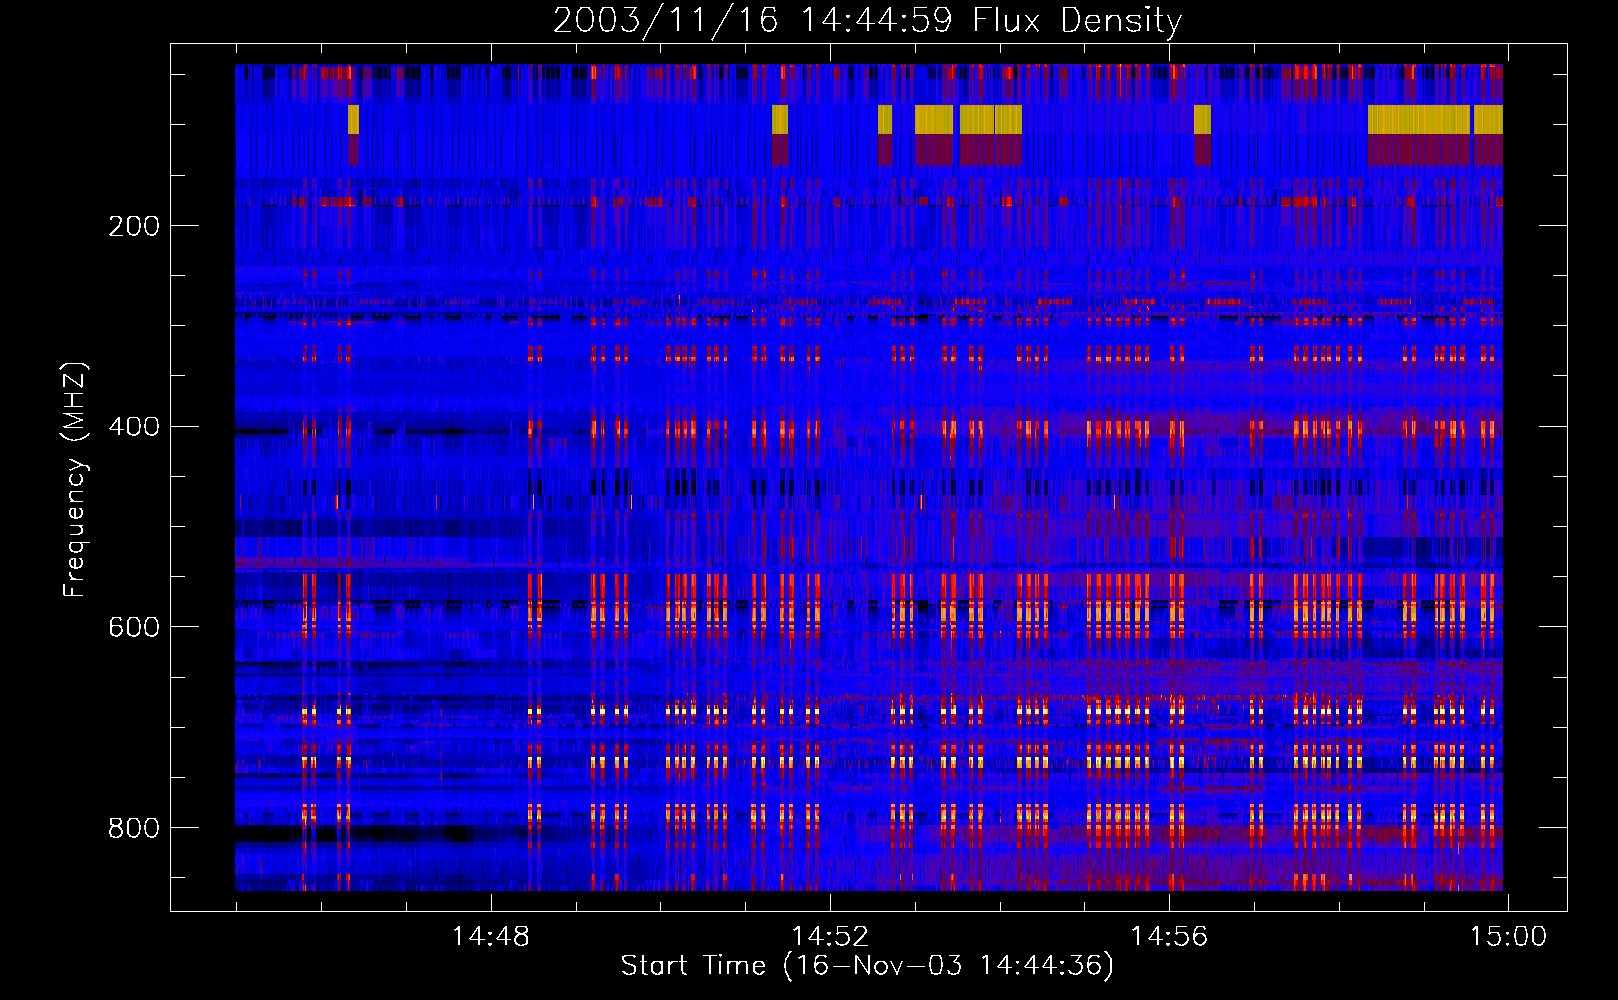1618x1000 pixels.
Task: Click the 14:56 time tick label
Action: click(x=1169, y=937)
